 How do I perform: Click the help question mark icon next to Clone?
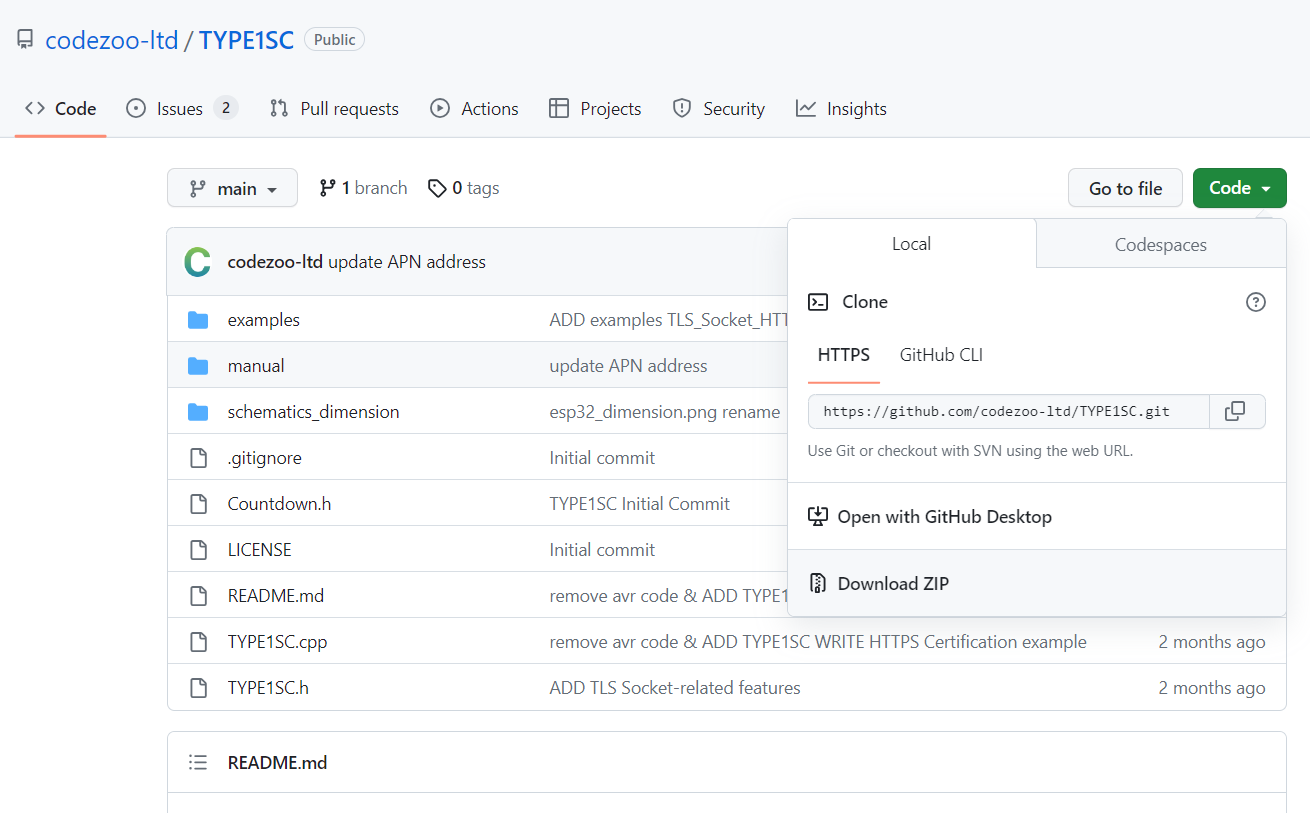coord(1256,302)
